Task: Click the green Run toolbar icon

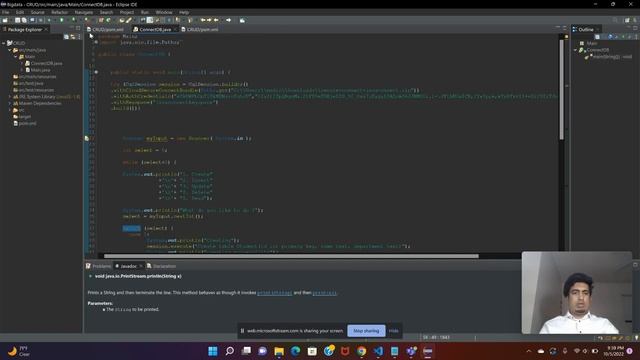Action: (x=62, y=20)
